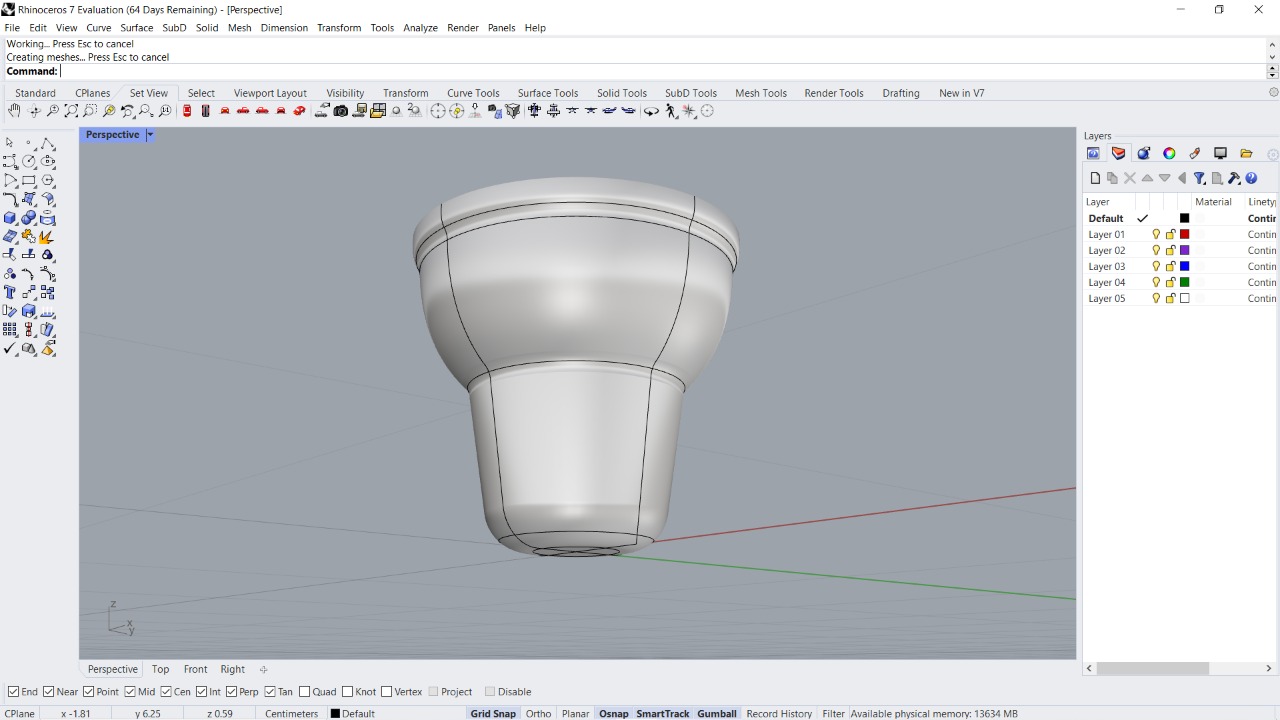Open the layer tools hammer icon
The width and height of the screenshot is (1280, 720).
point(1234,178)
